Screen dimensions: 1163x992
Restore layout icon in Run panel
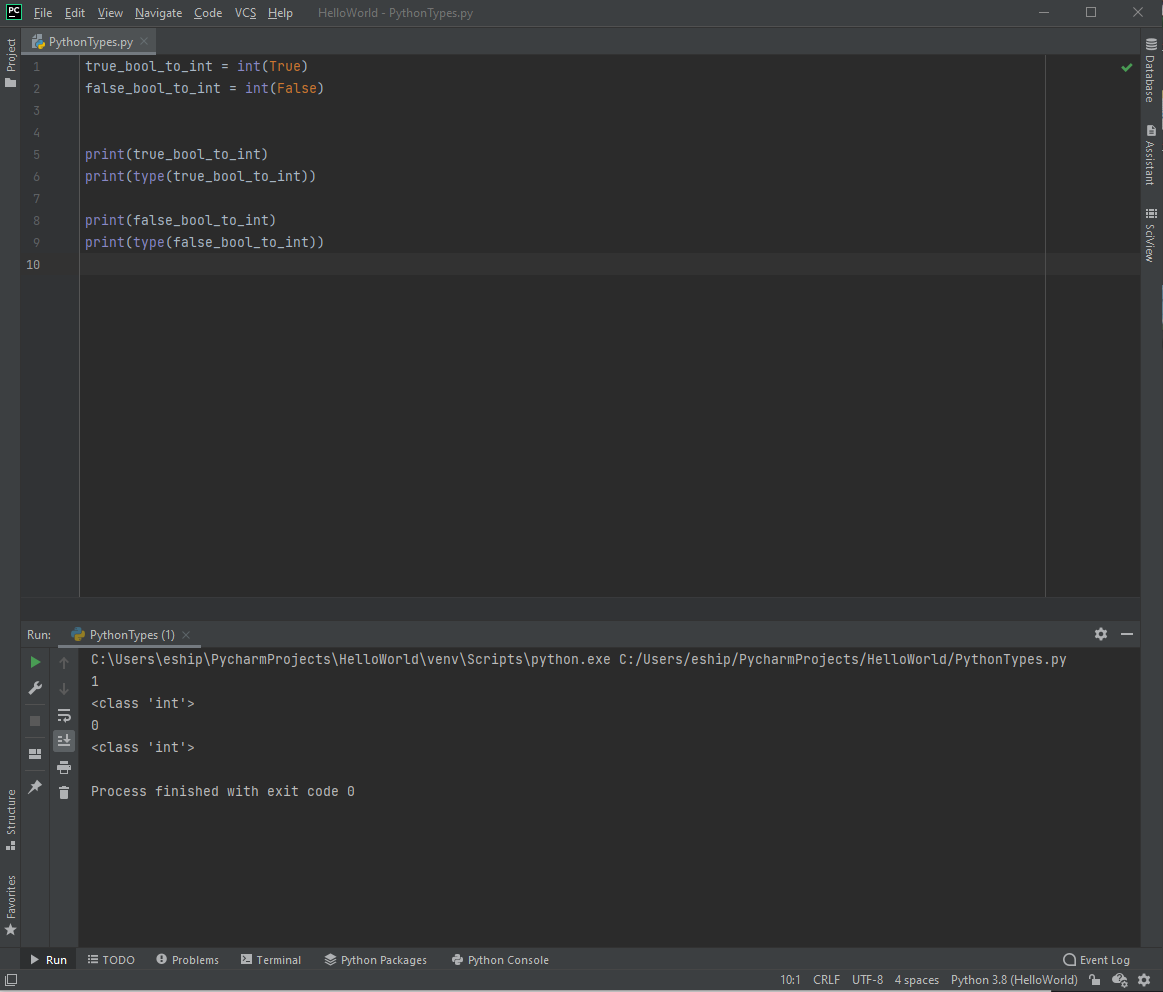tap(35, 754)
